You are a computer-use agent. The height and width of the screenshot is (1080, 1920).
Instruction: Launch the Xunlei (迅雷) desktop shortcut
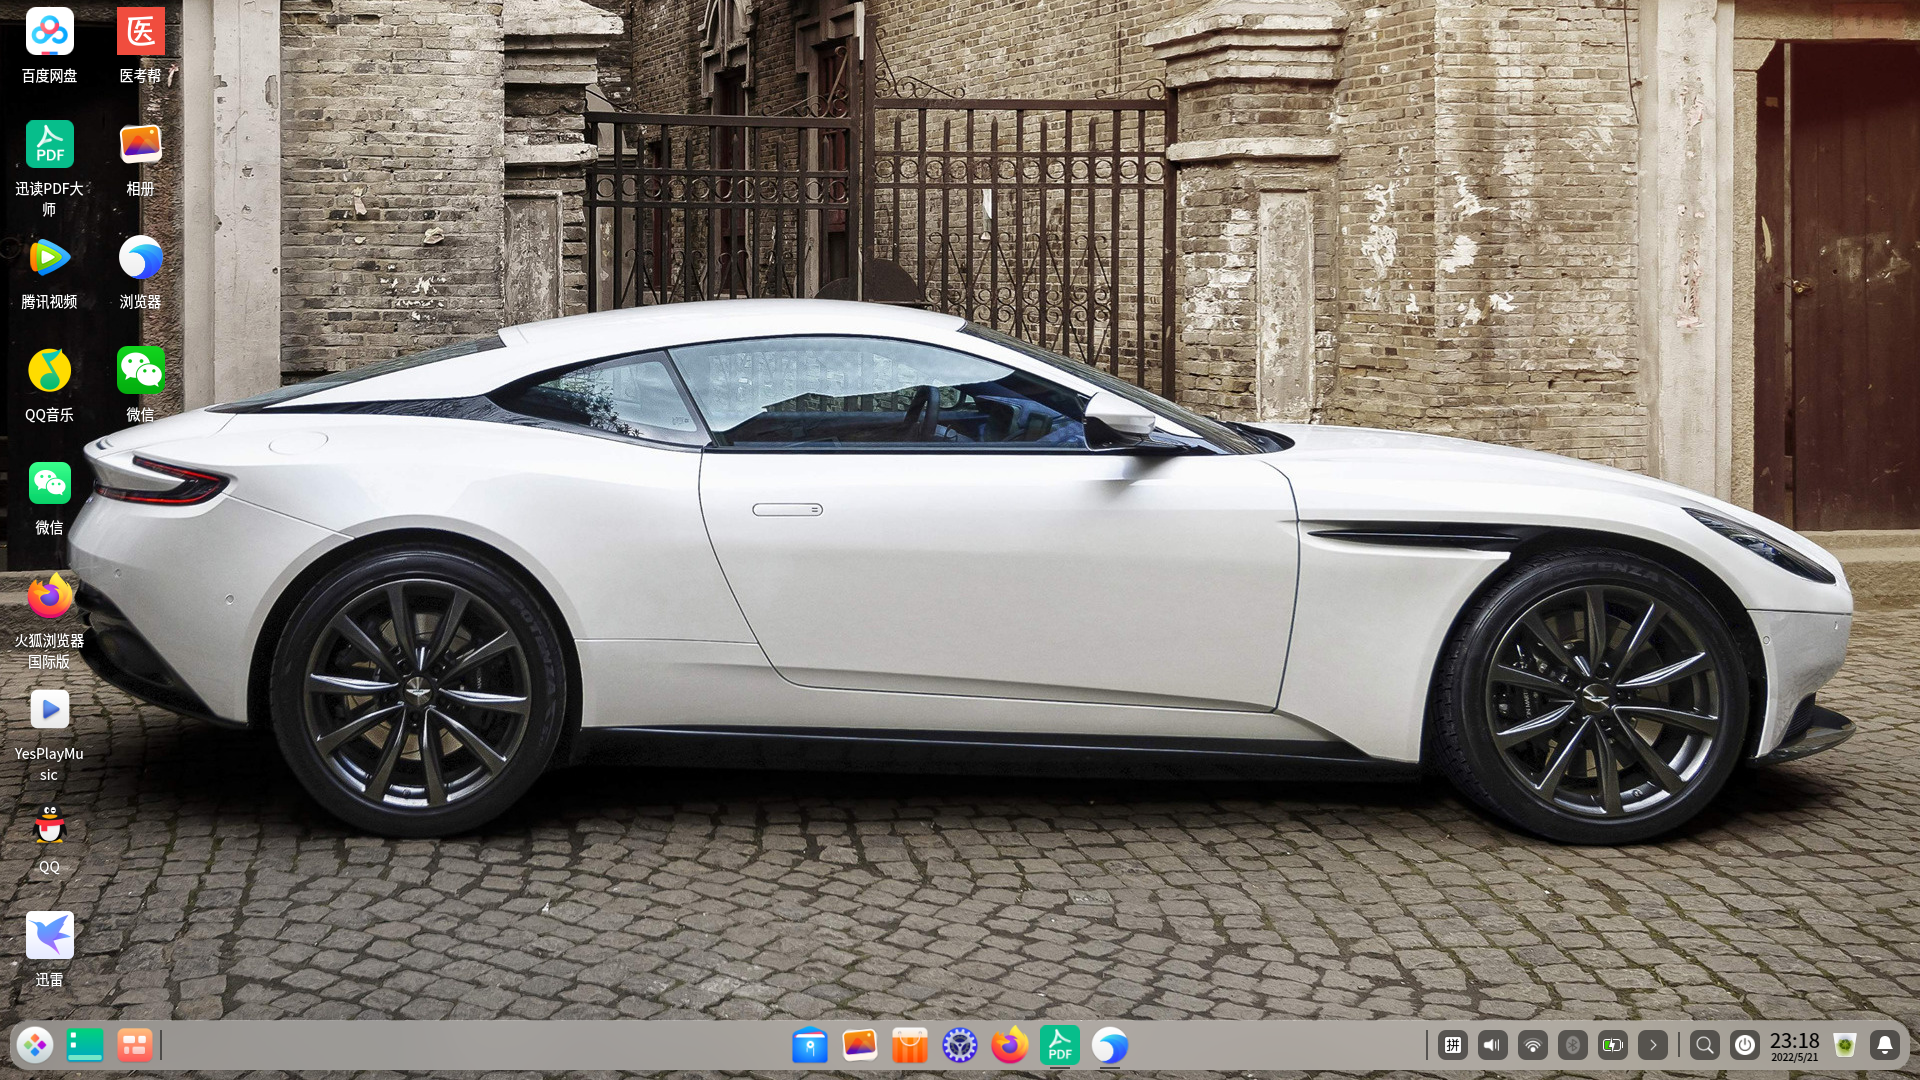[x=49, y=937]
